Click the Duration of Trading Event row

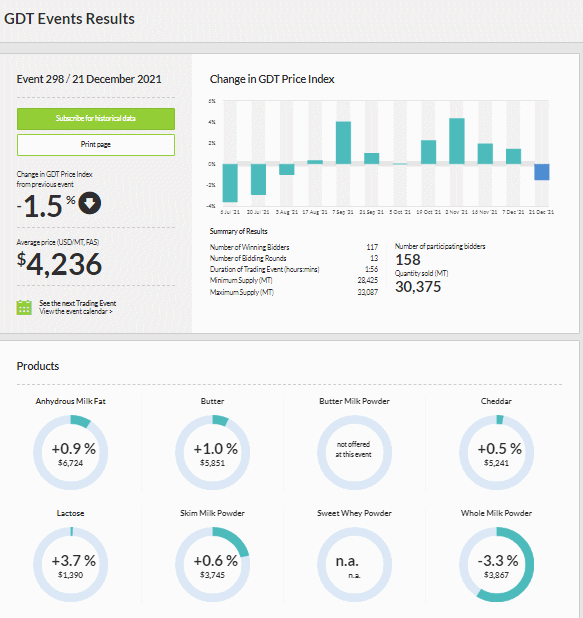[294, 269]
